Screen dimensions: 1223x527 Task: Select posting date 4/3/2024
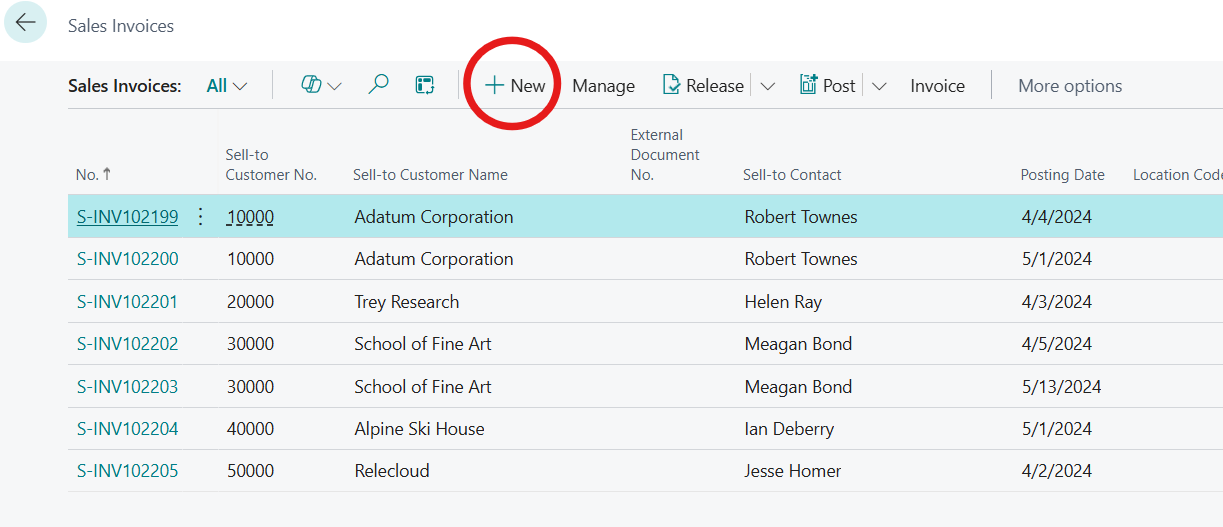point(1056,302)
